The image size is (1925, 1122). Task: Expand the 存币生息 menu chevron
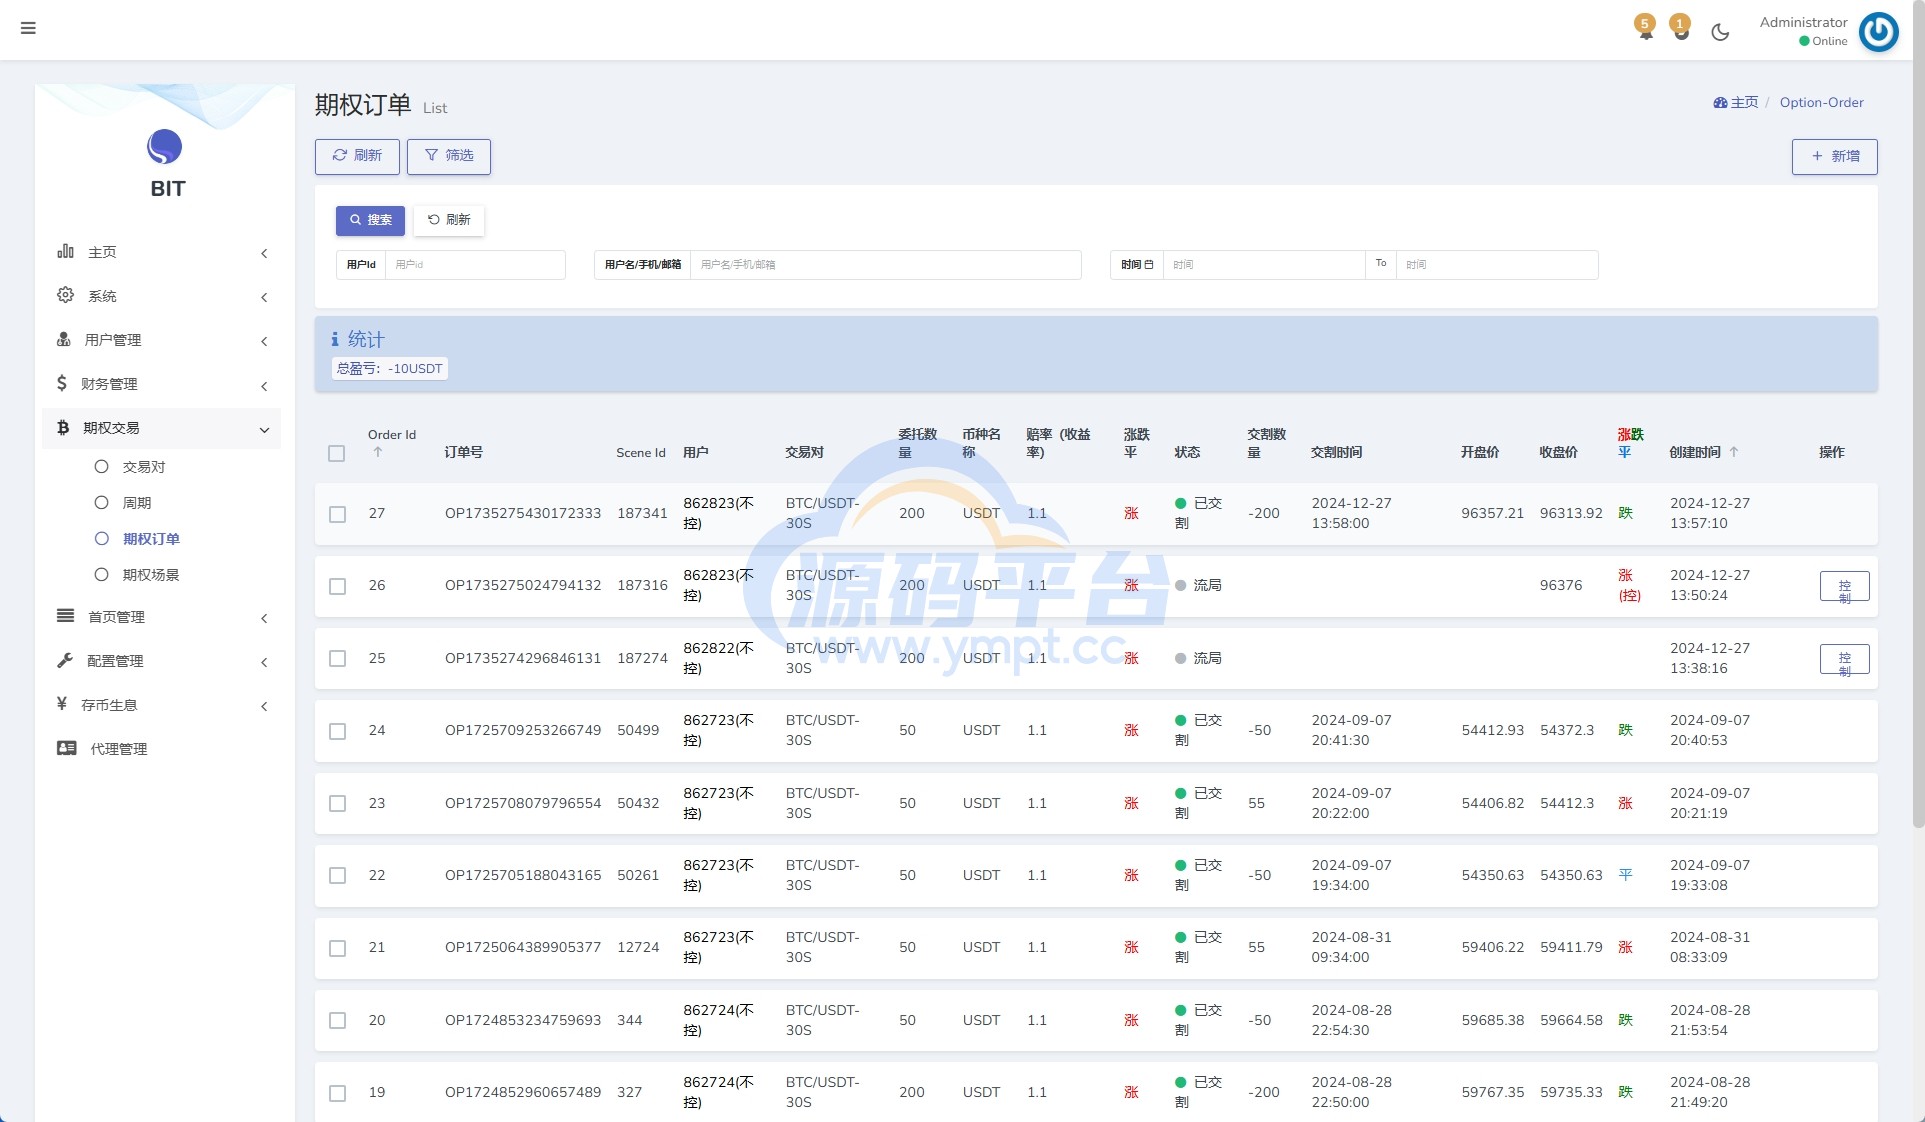click(x=264, y=706)
